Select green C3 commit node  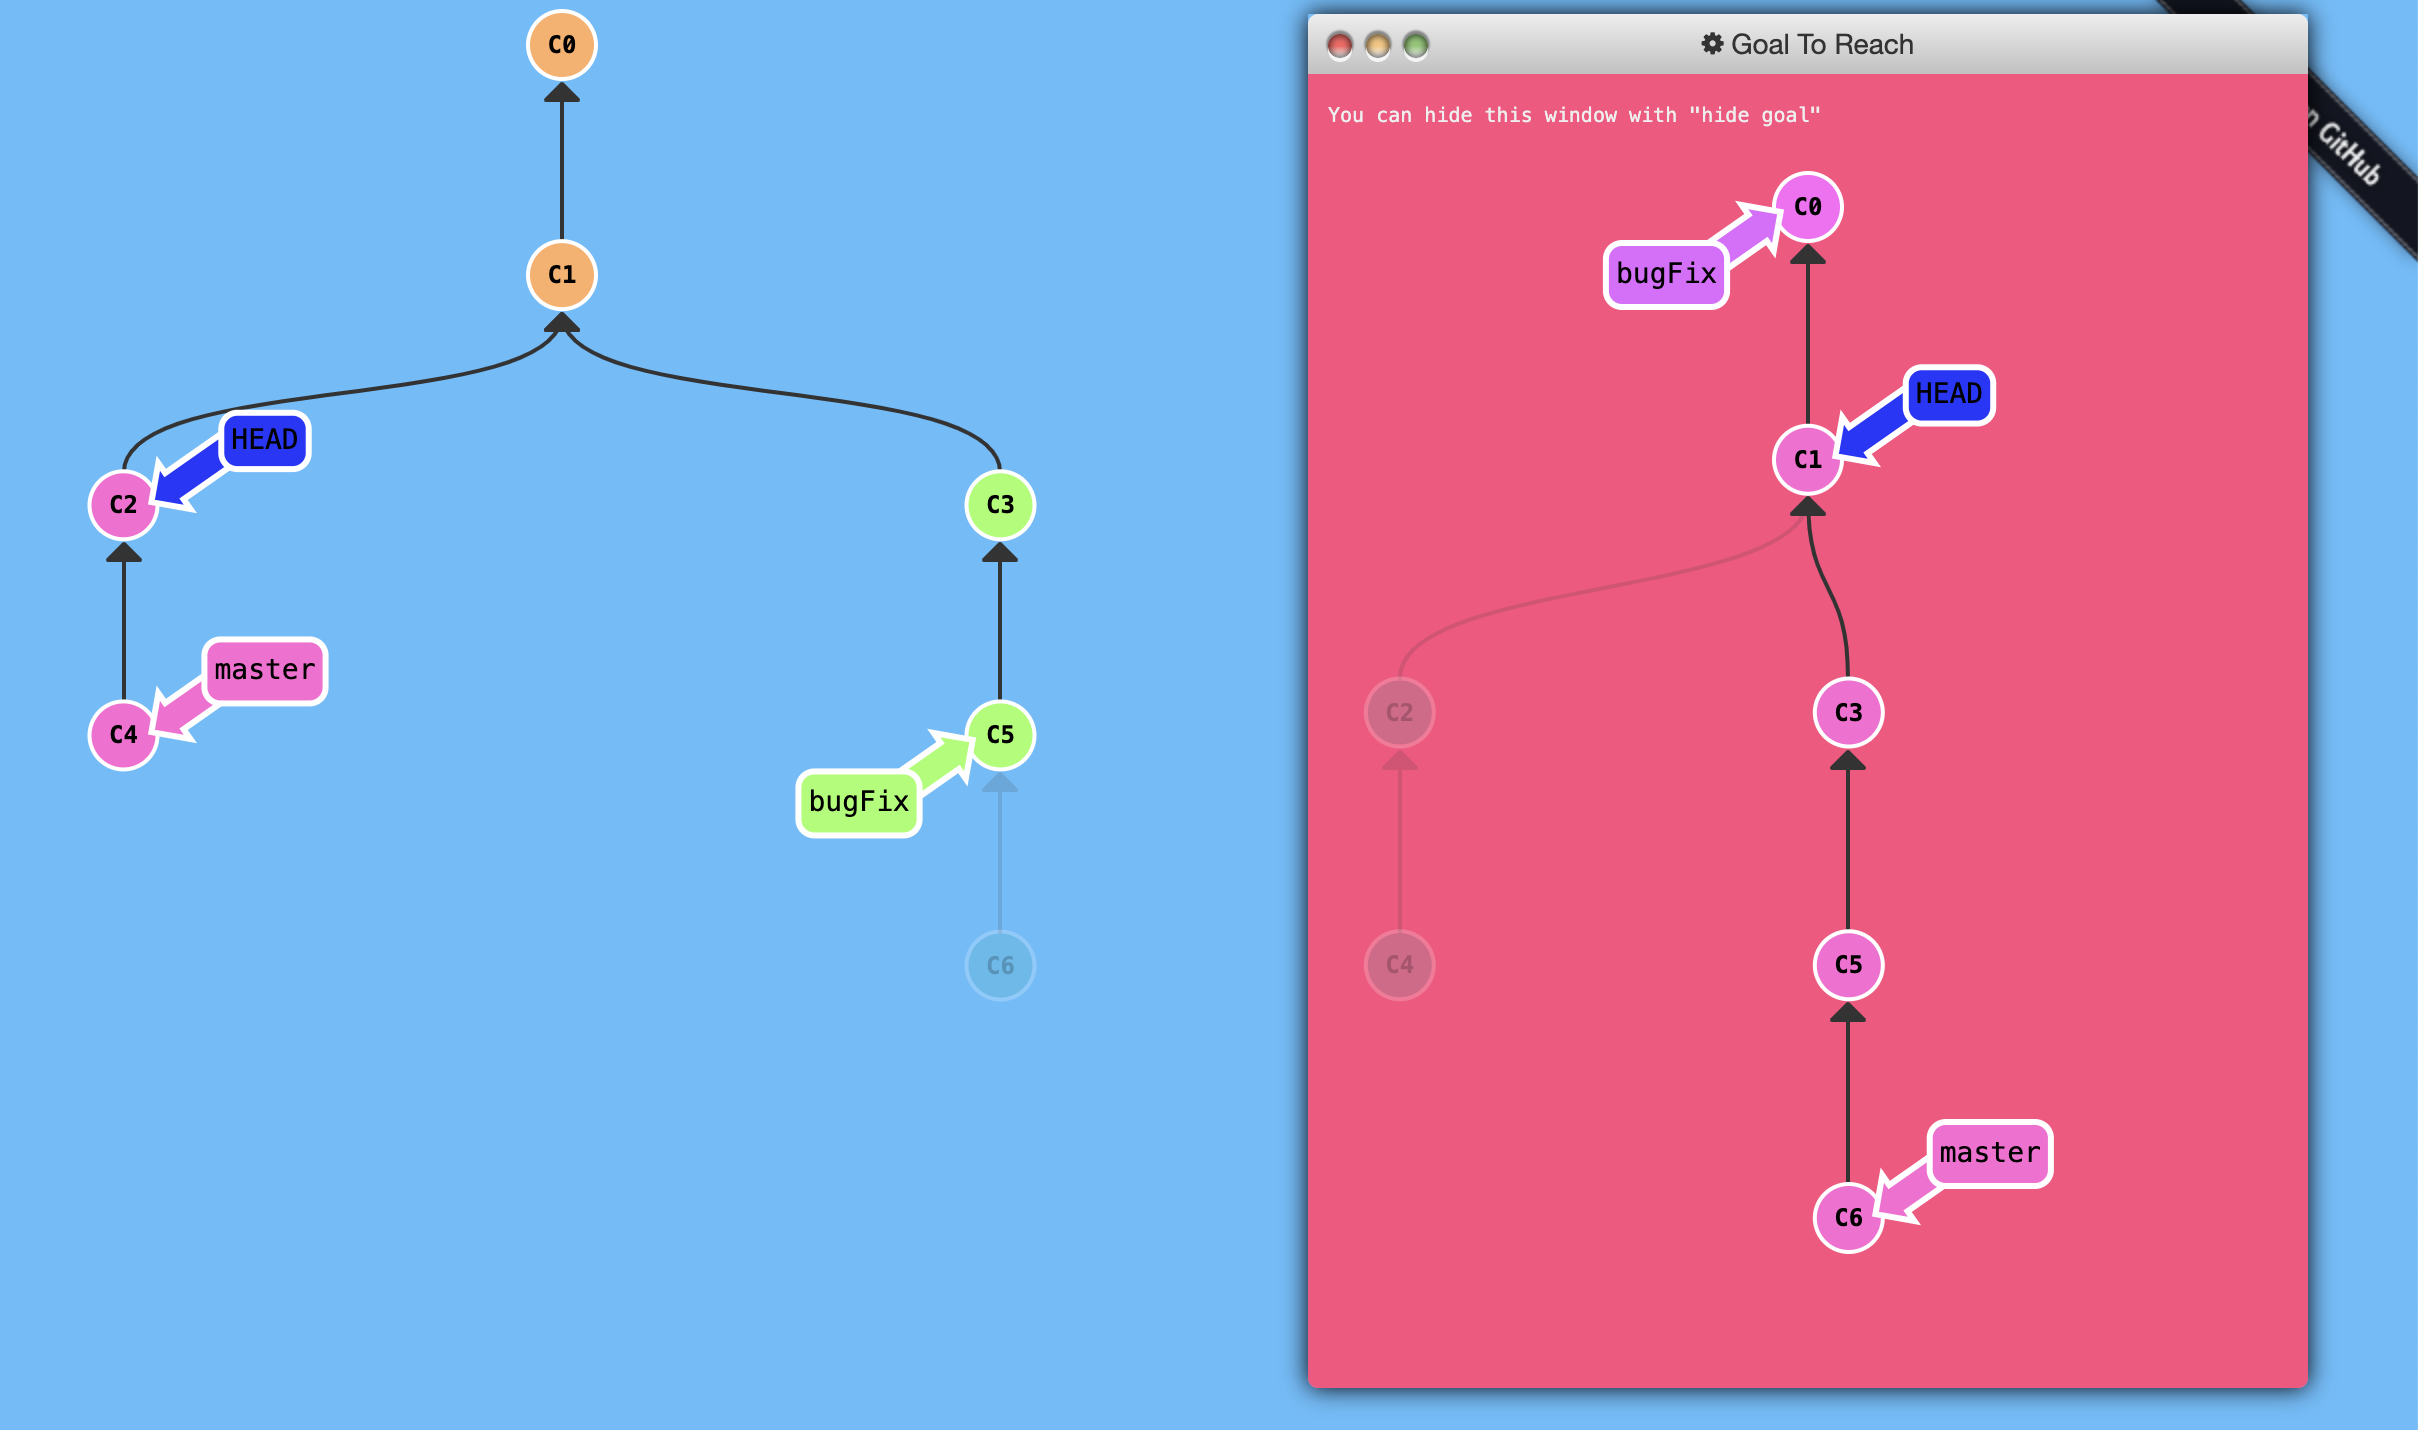tap(999, 504)
